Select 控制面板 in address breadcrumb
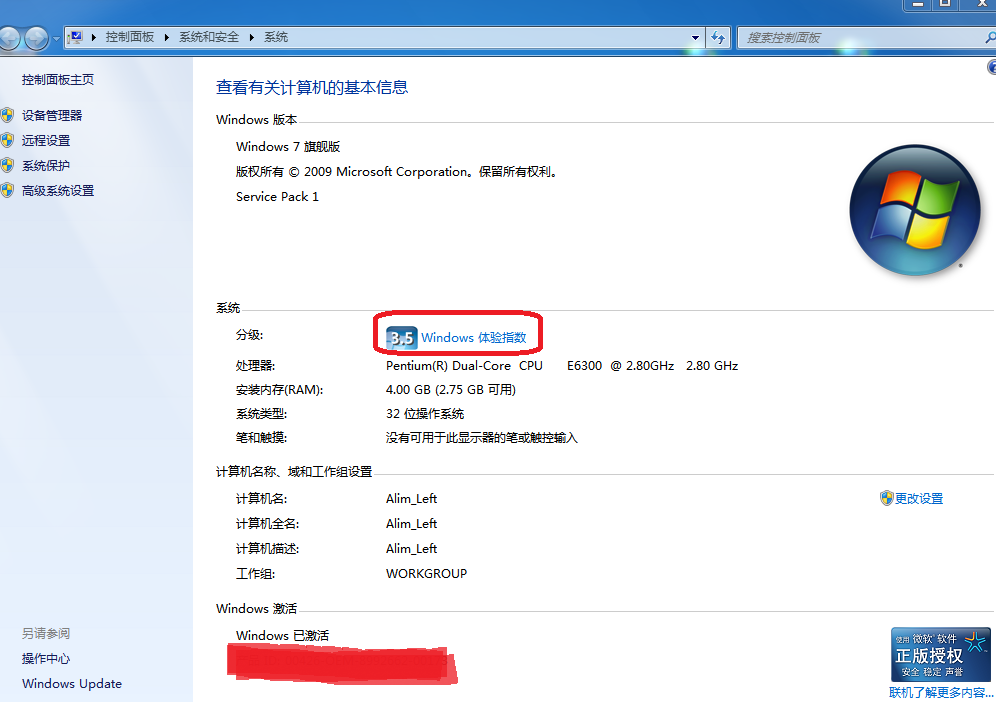The image size is (996, 702). coord(130,37)
